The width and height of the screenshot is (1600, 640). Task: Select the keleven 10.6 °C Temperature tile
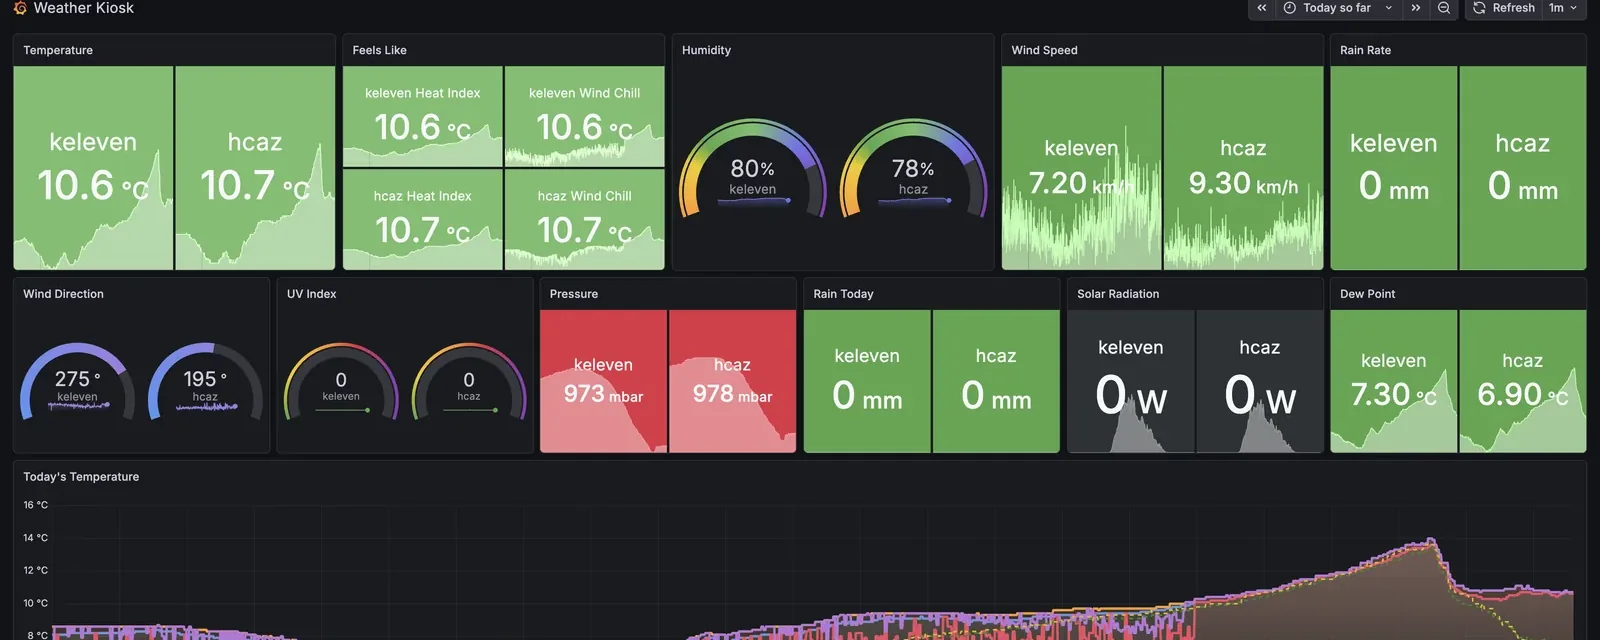click(93, 168)
